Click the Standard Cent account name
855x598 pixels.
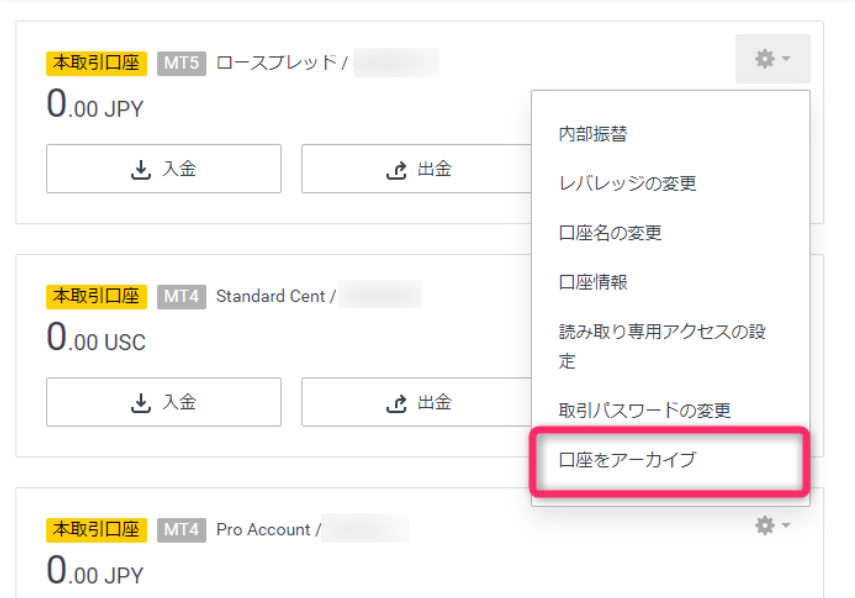(x=270, y=296)
